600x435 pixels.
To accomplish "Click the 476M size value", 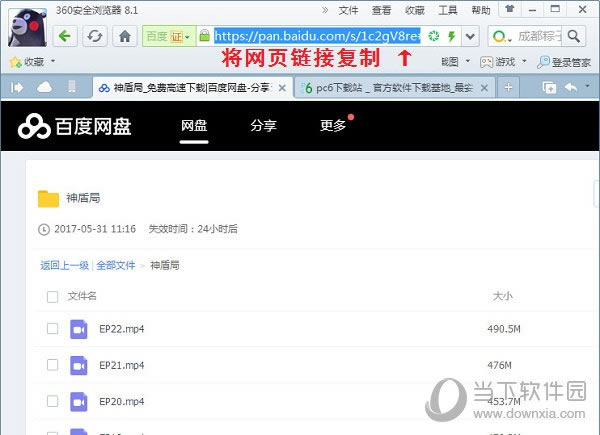I will pos(499,365).
